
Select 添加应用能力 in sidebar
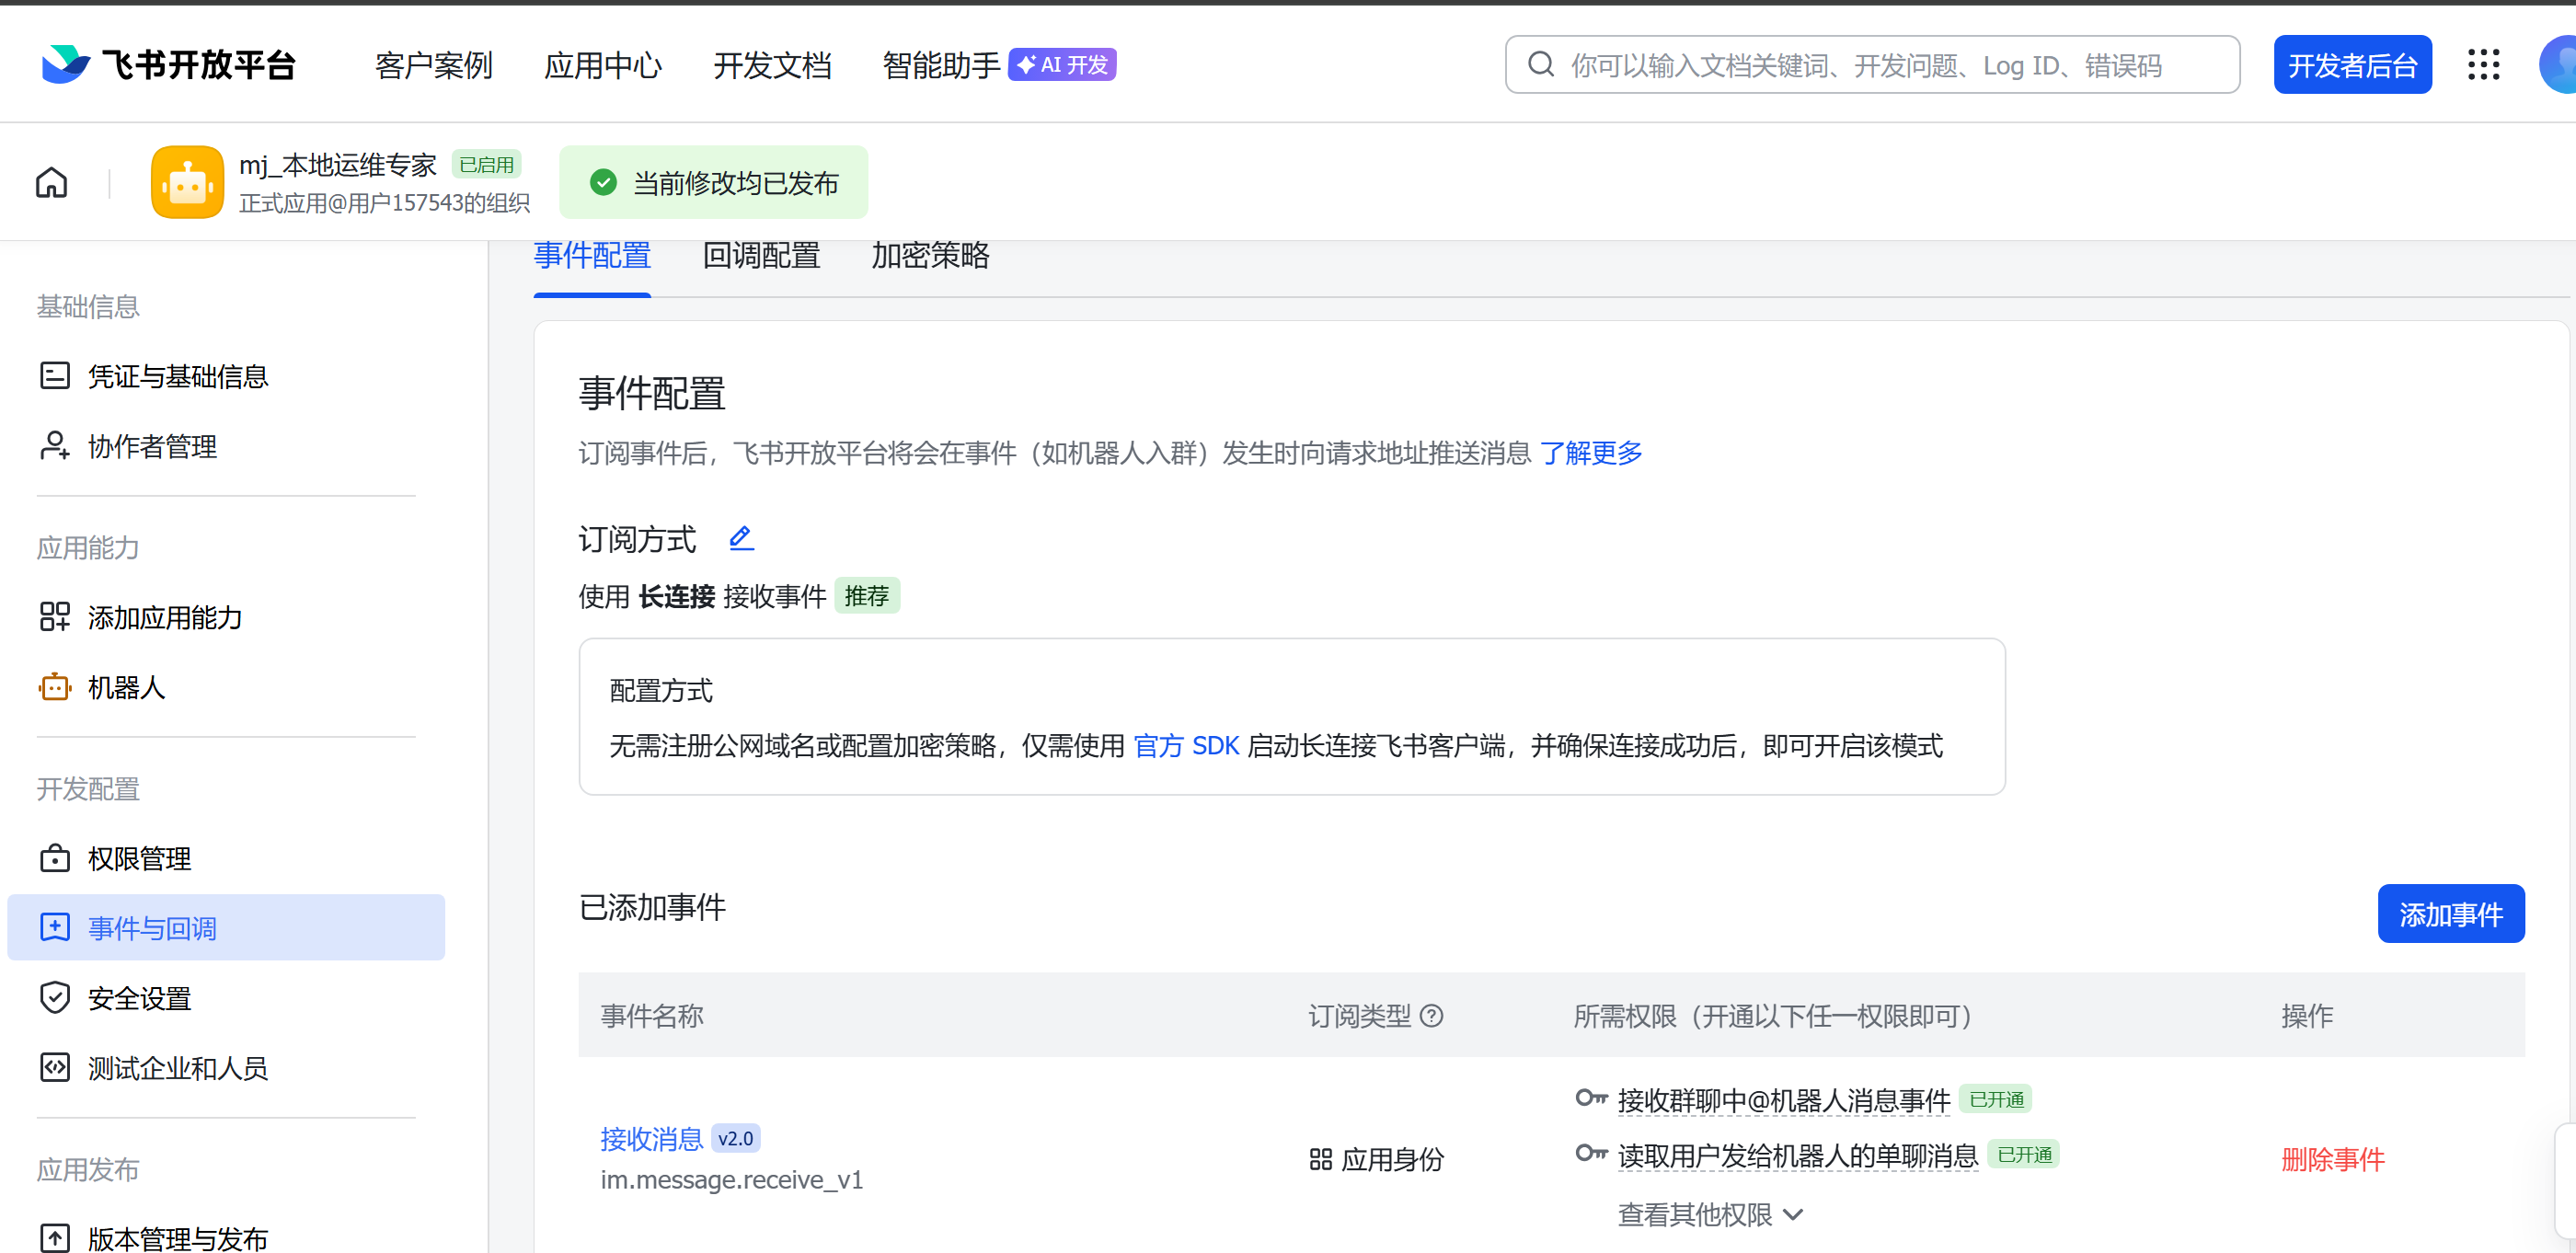point(226,617)
